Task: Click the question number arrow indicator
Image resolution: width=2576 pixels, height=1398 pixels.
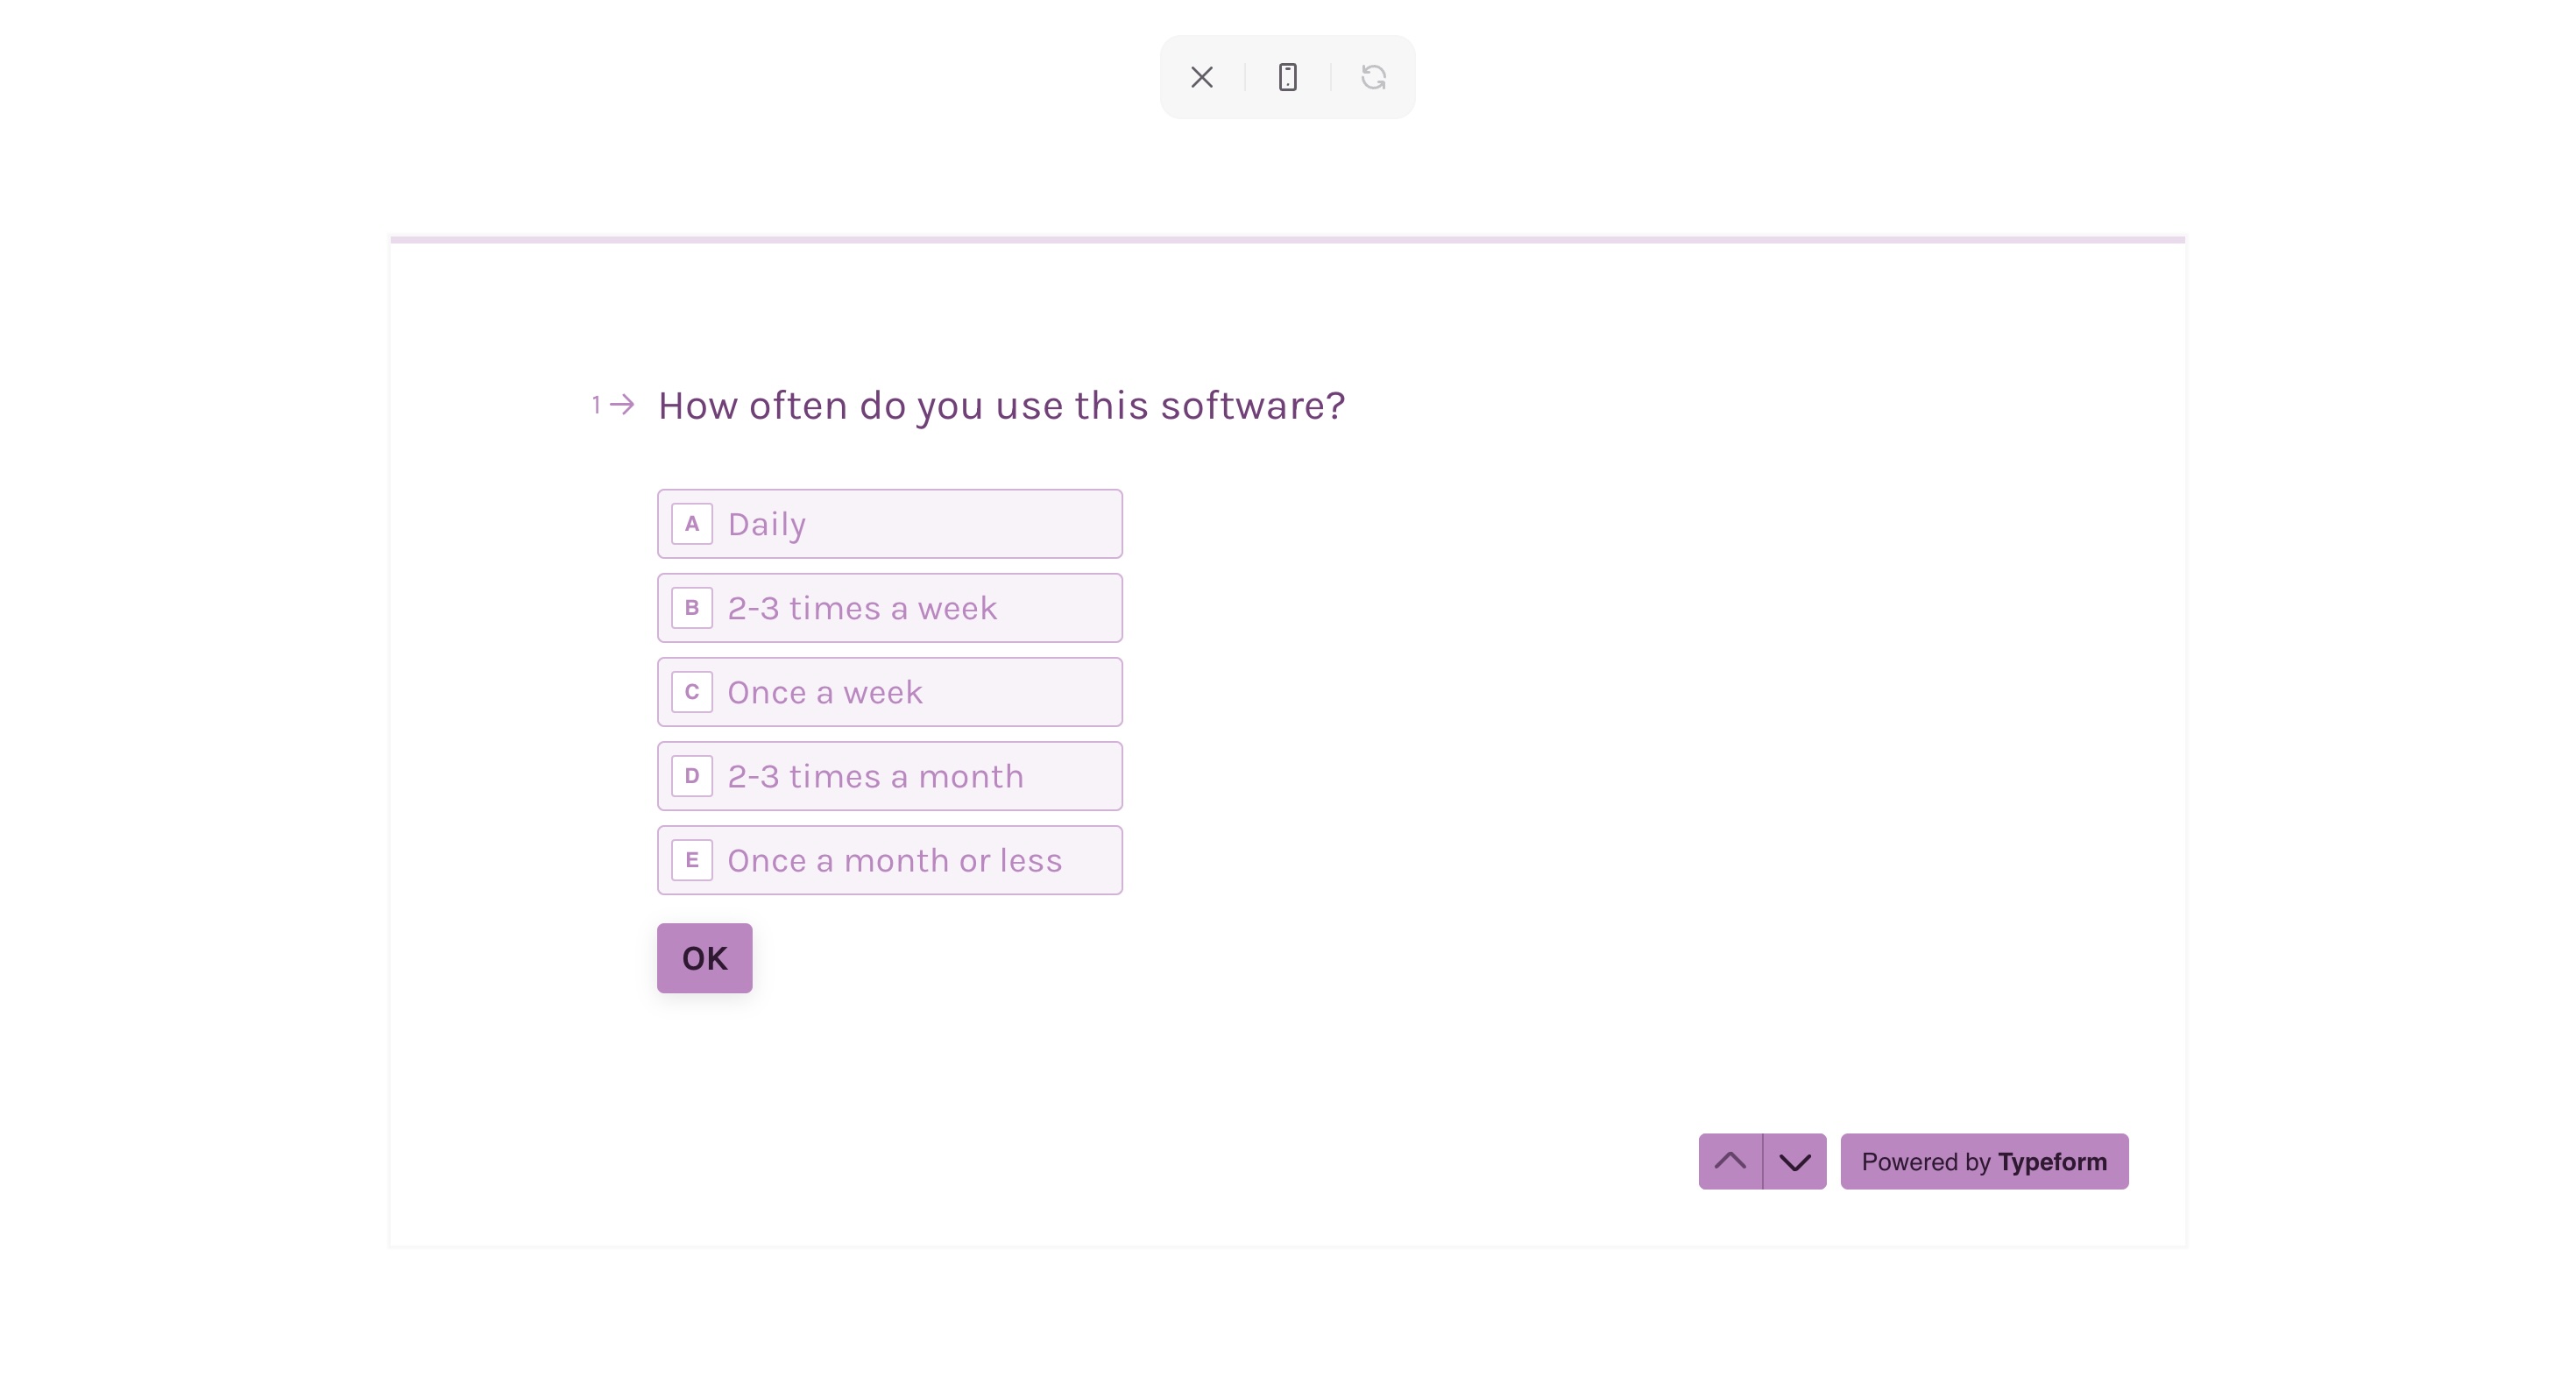Action: (613, 405)
